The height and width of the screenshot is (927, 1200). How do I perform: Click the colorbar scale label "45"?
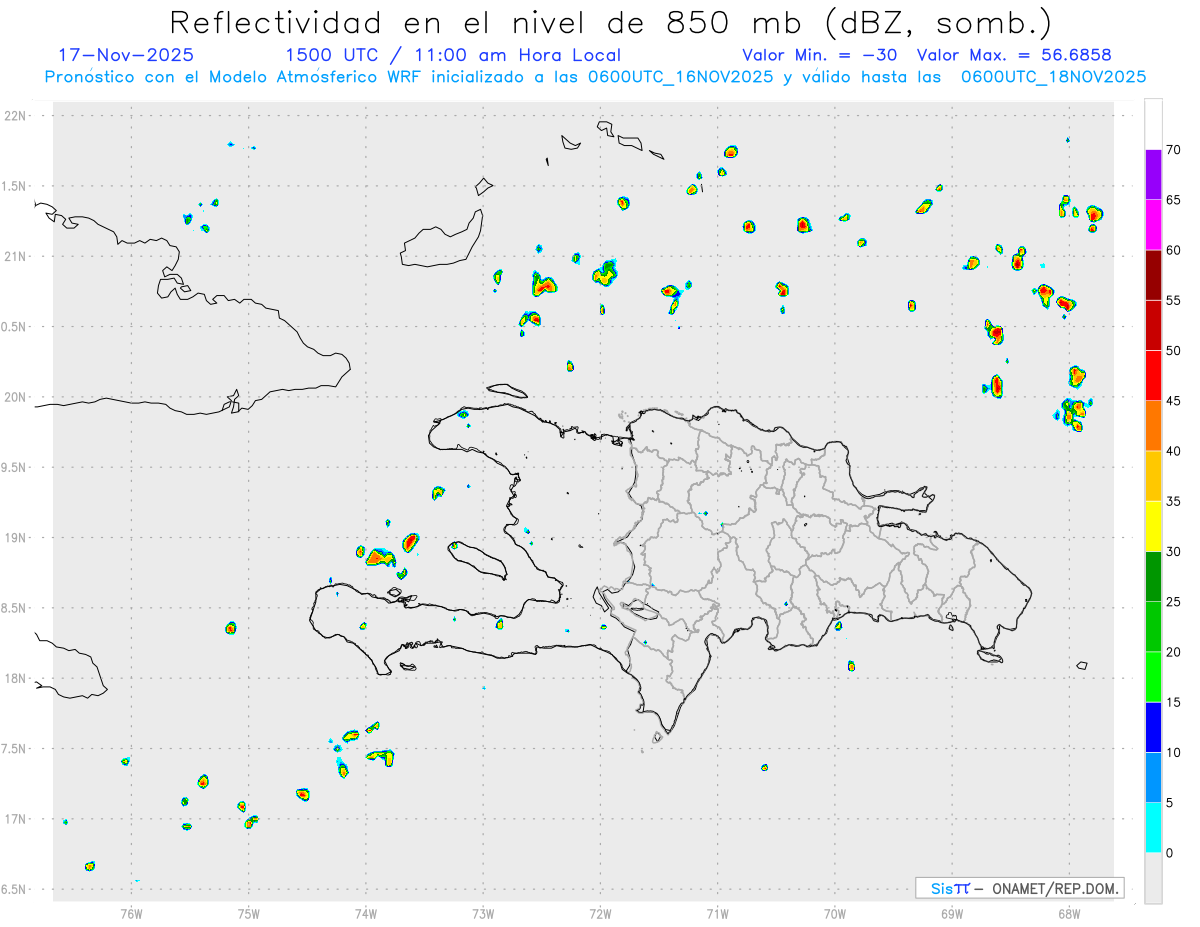click(x=1174, y=401)
